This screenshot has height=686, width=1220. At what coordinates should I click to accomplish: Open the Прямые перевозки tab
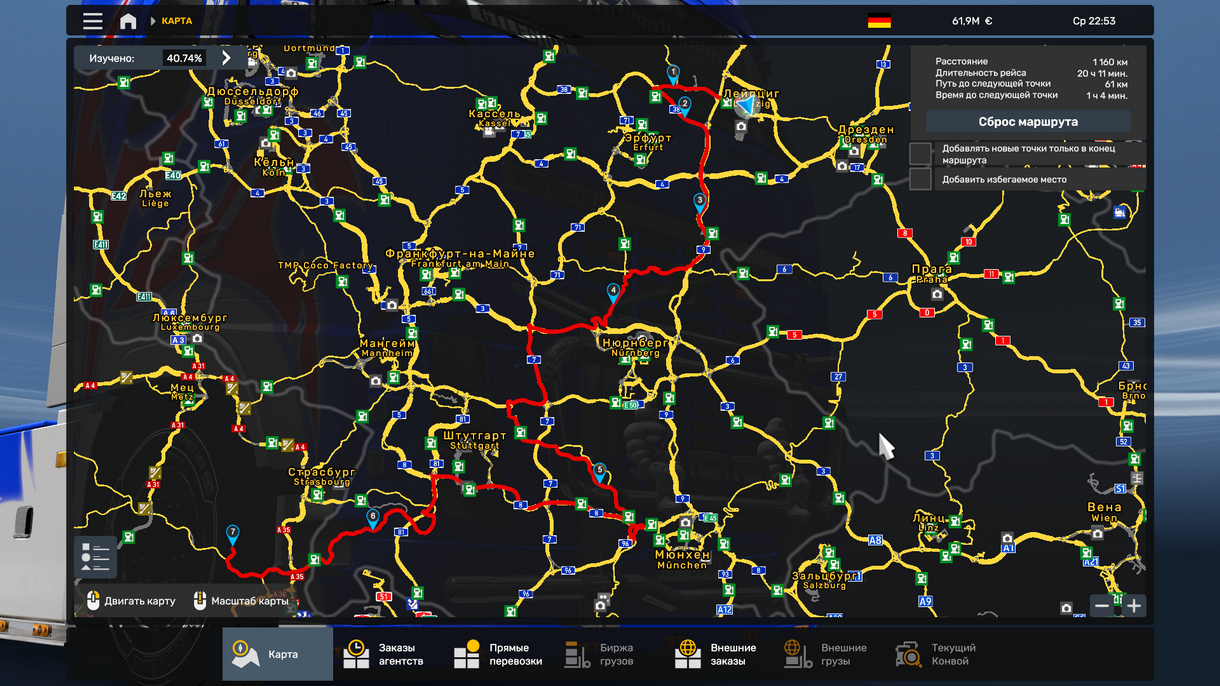click(498, 654)
